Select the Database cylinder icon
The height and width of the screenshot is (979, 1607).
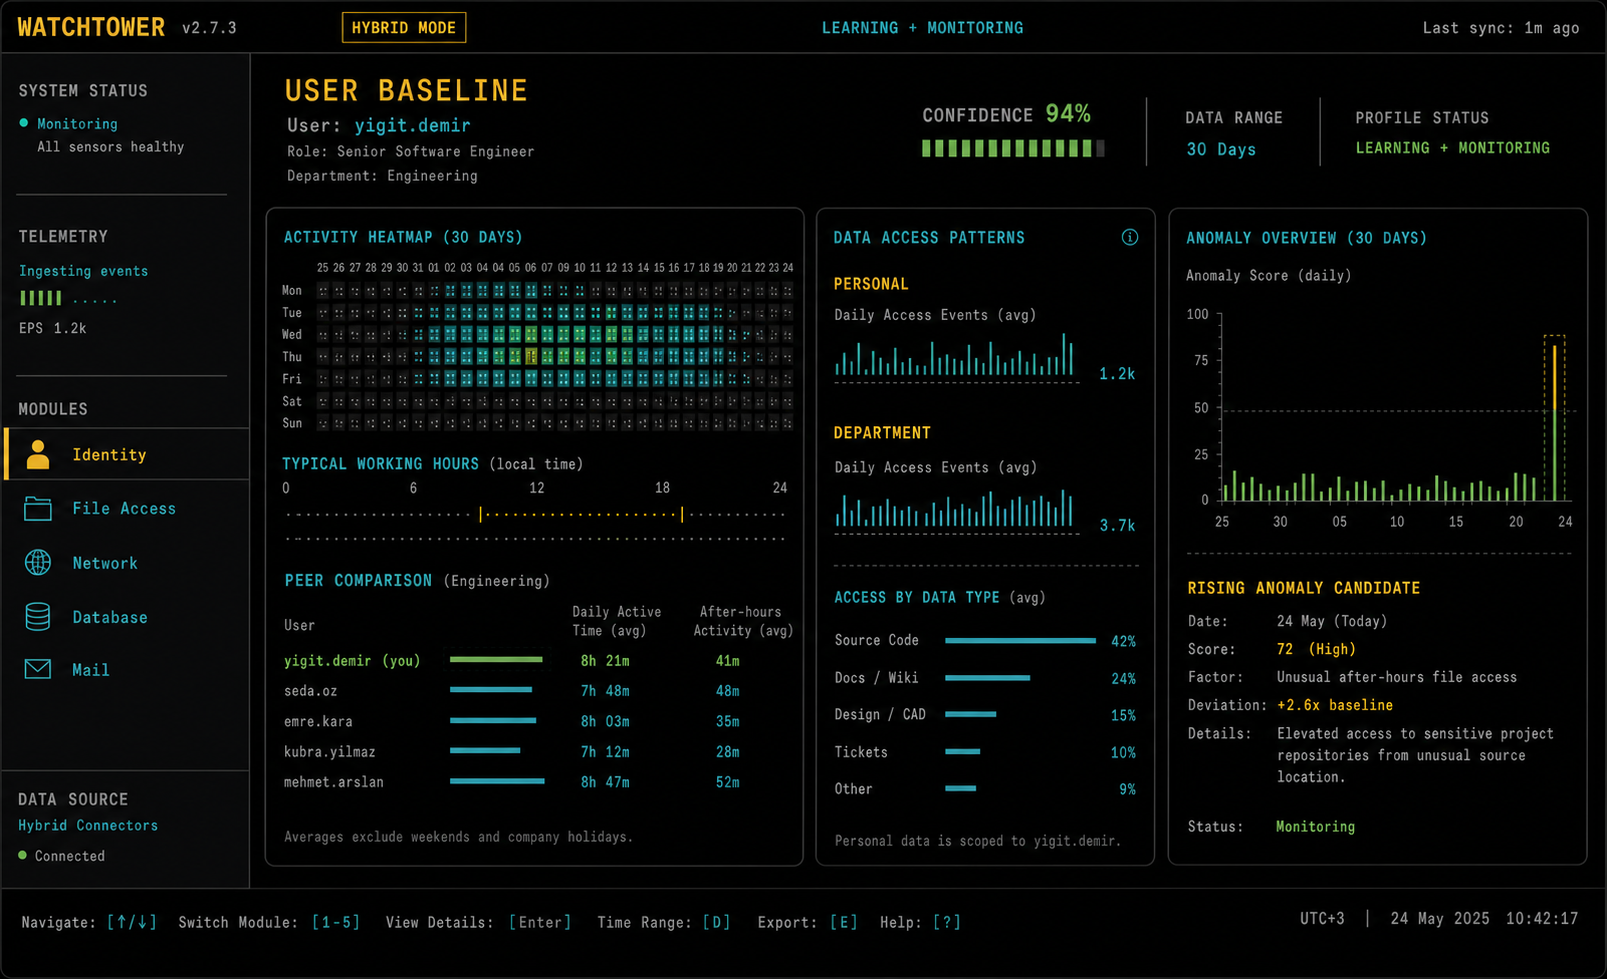click(x=38, y=617)
